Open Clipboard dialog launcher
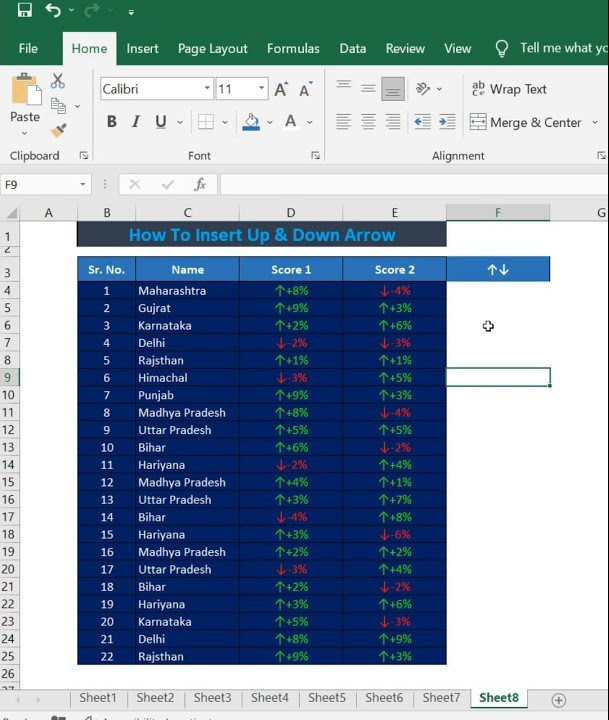This screenshot has height=720, width=609. [x=84, y=156]
